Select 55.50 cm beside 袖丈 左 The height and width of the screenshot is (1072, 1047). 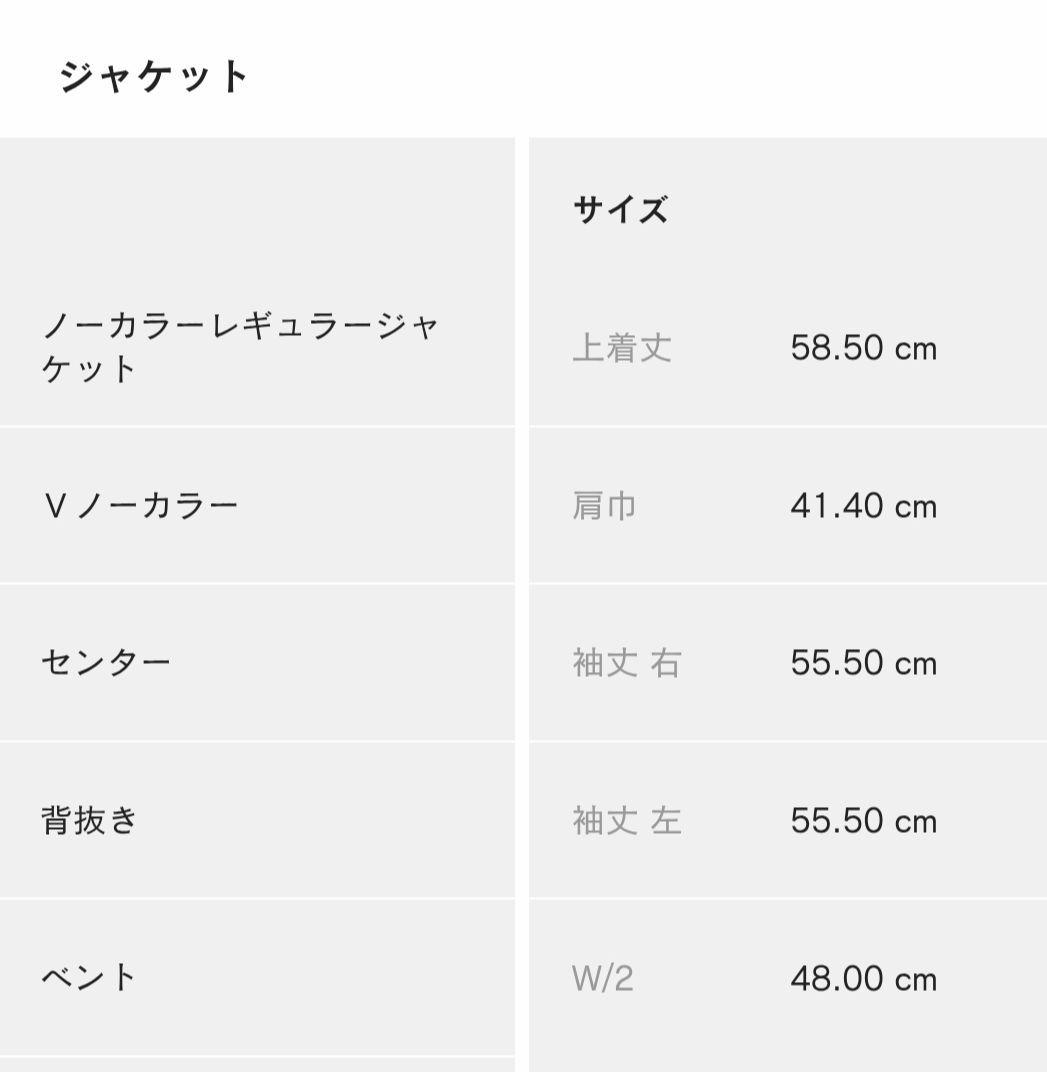click(863, 821)
